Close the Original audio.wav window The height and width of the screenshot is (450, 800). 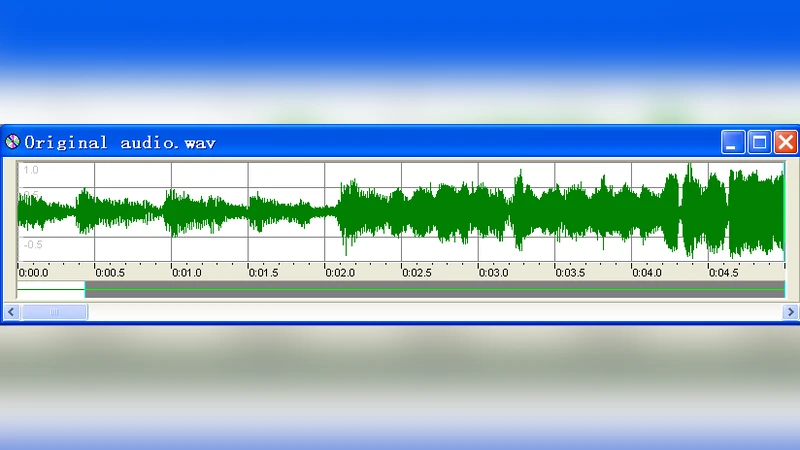(x=785, y=142)
